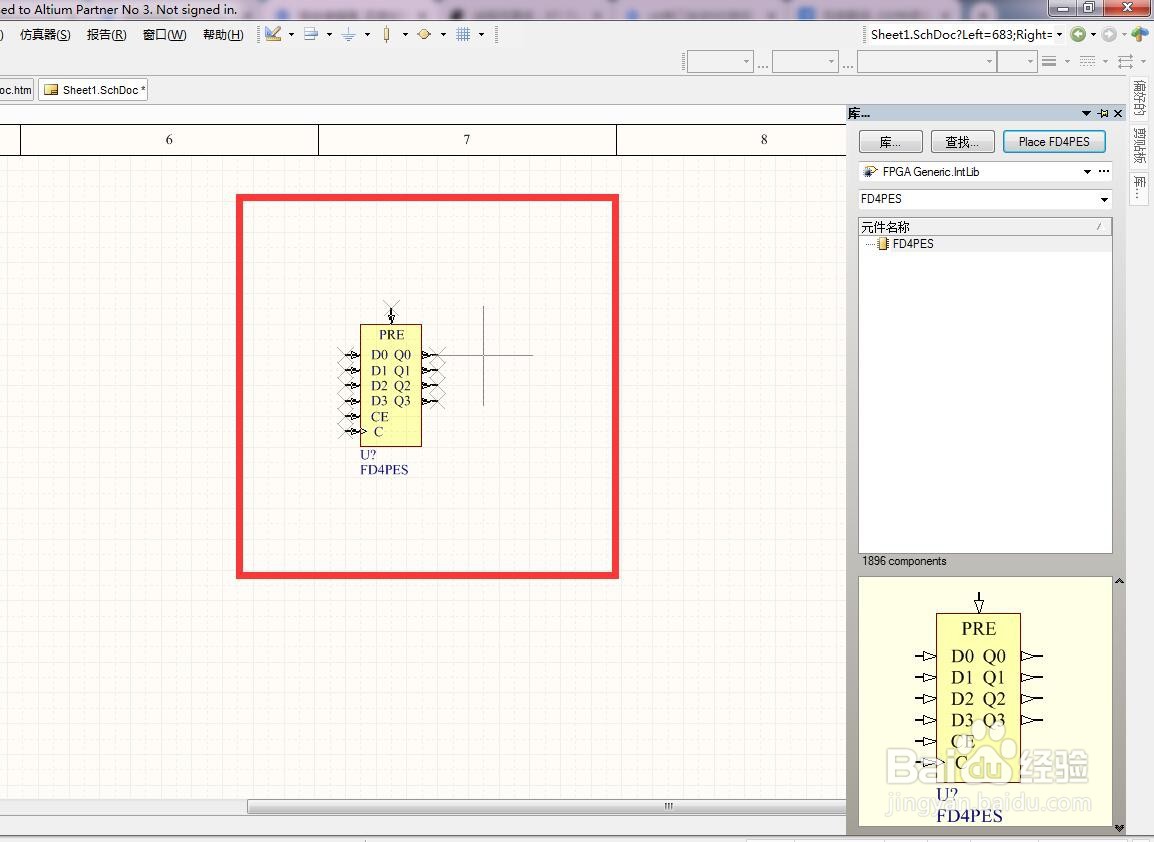The height and width of the screenshot is (842, 1154).
Task: Expand the alignment tools dropdown arrow
Action: click(x=329, y=35)
